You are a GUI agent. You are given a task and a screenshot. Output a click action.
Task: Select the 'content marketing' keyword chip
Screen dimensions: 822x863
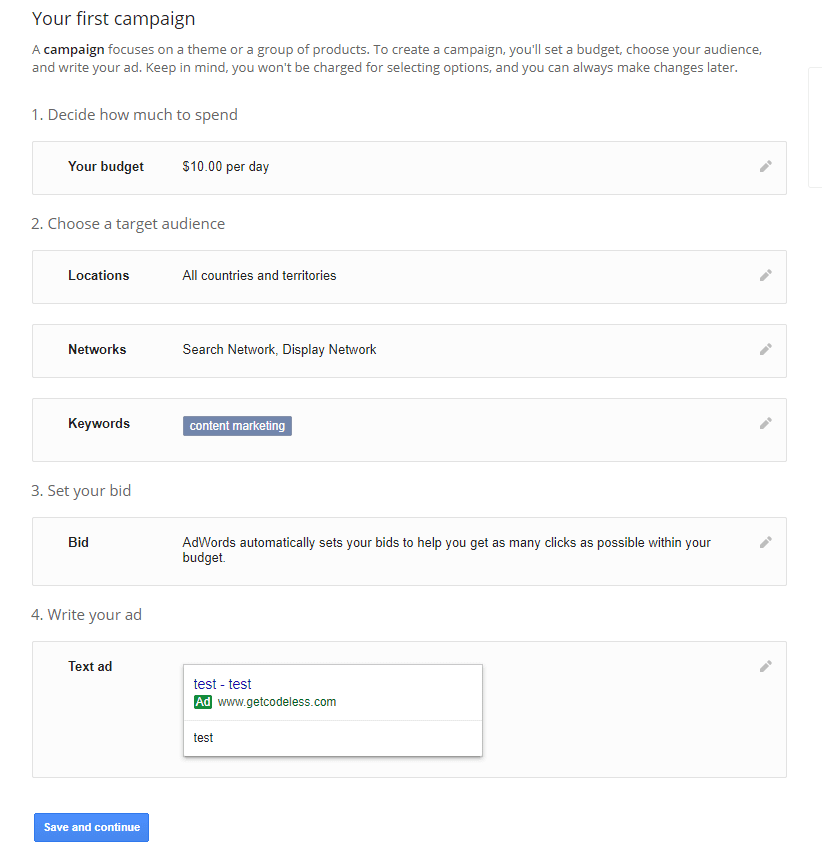click(x=237, y=425)
